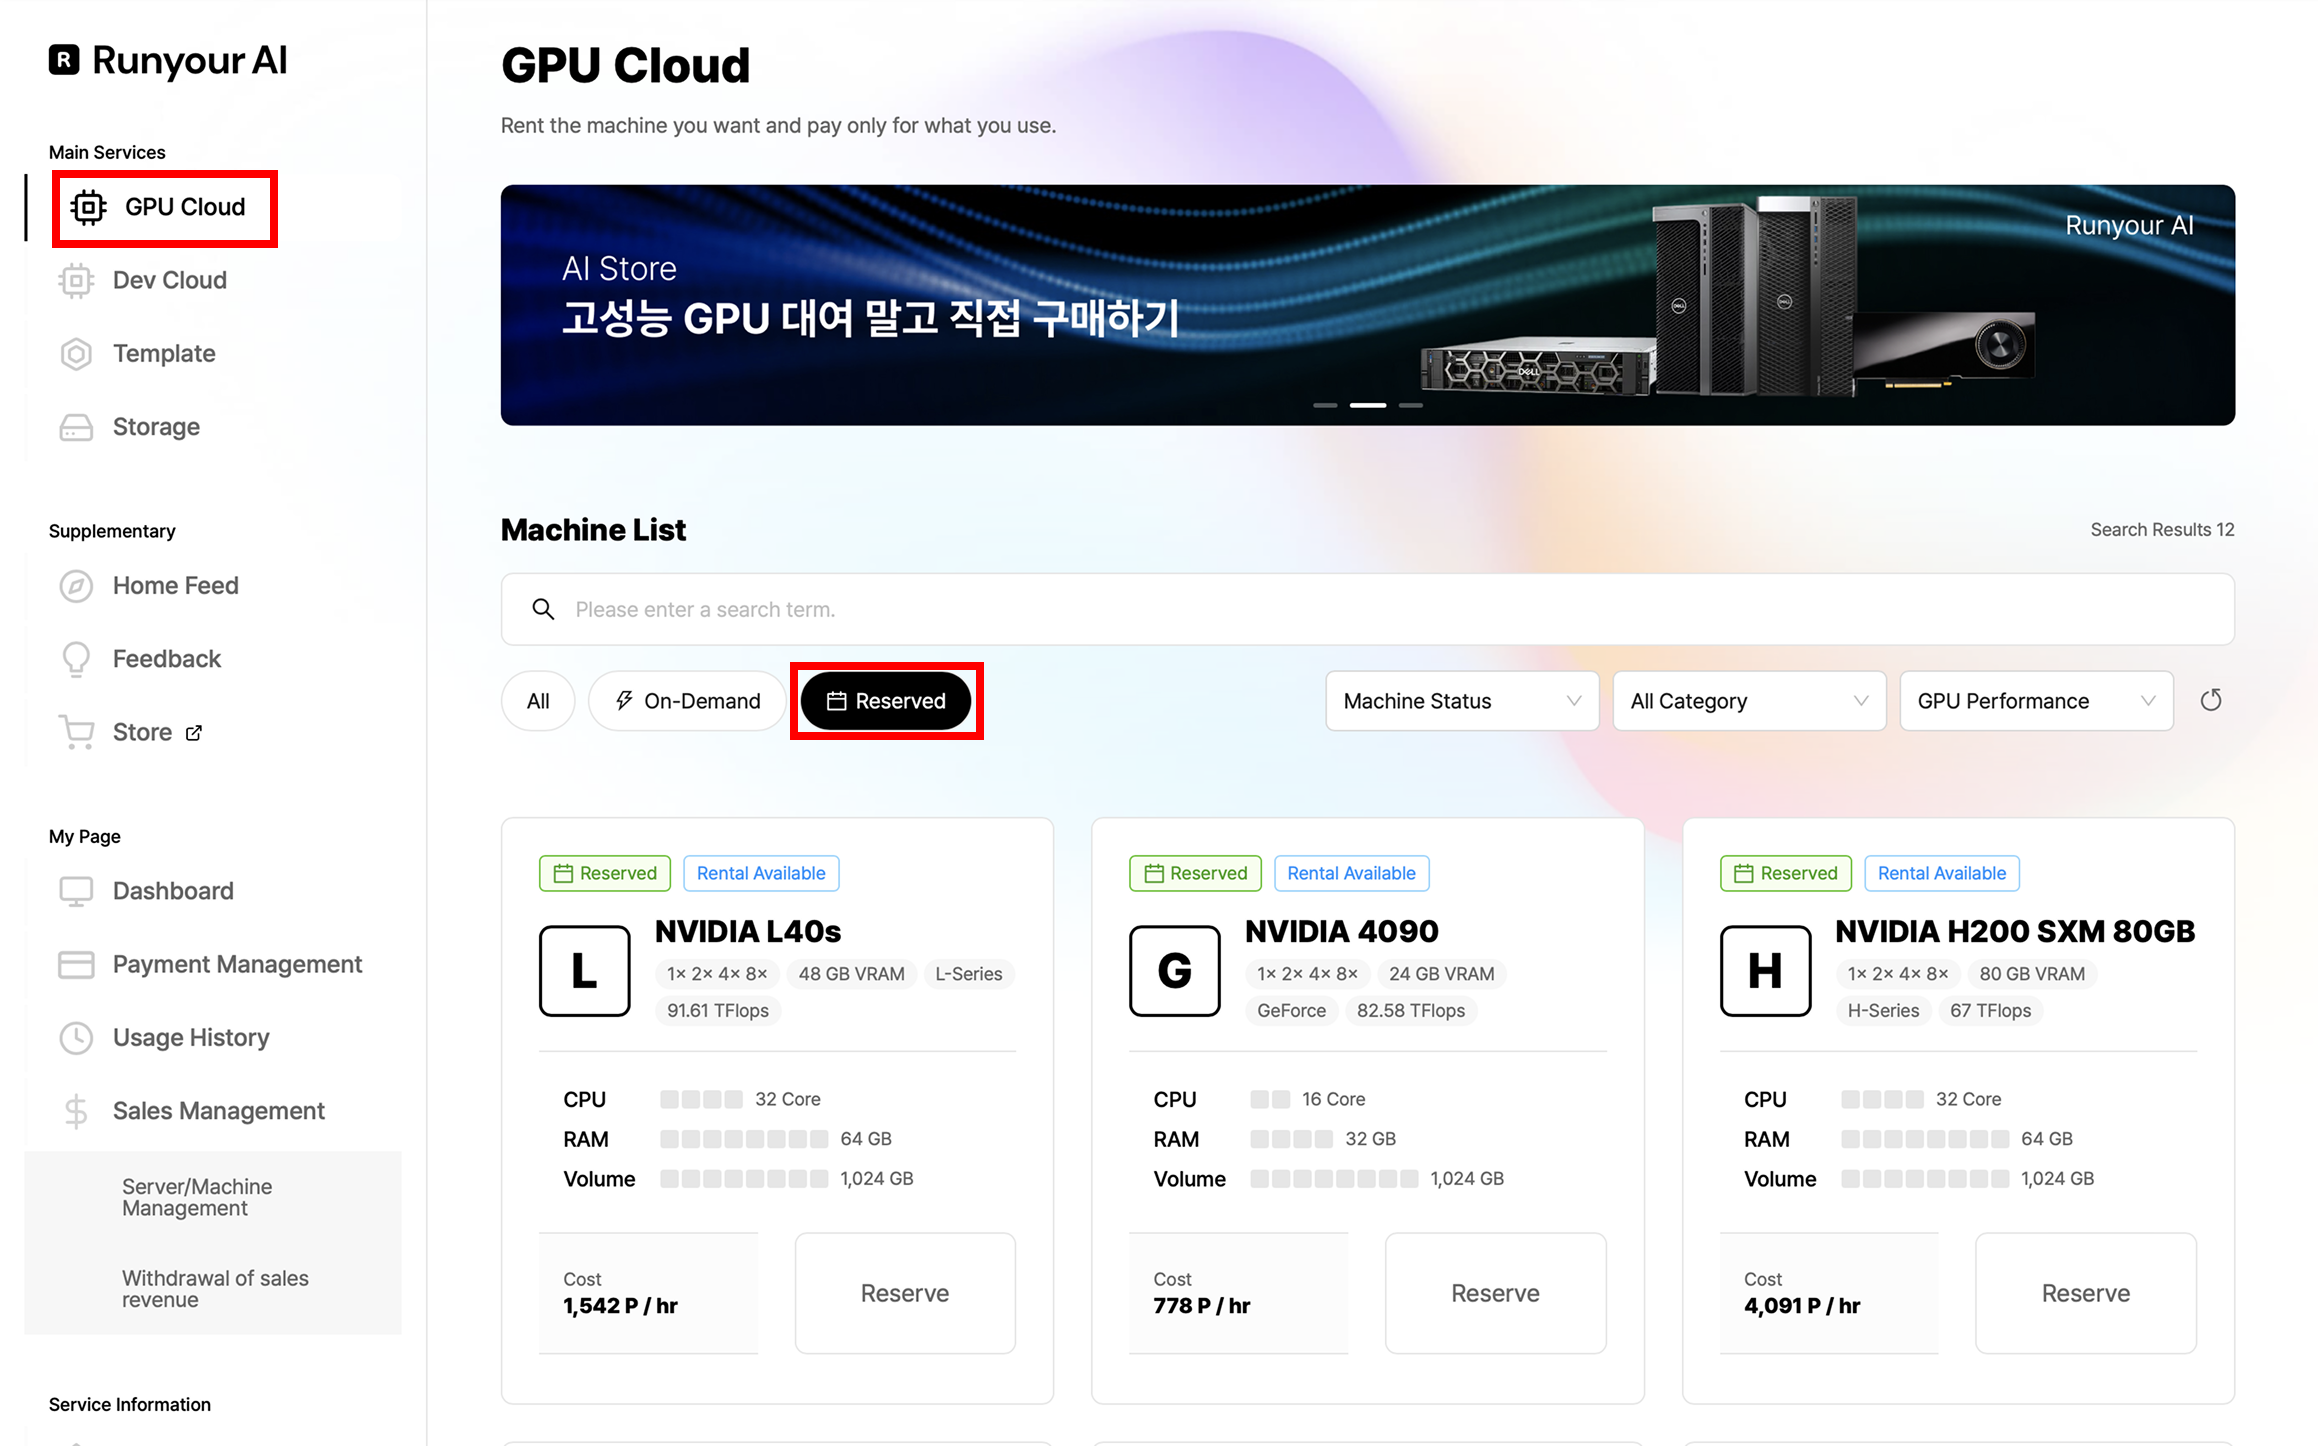Click the Runyour AI logo icon
Image resolution: width=2318 pixels, height=1446 pixels.
tap(64, 60)
